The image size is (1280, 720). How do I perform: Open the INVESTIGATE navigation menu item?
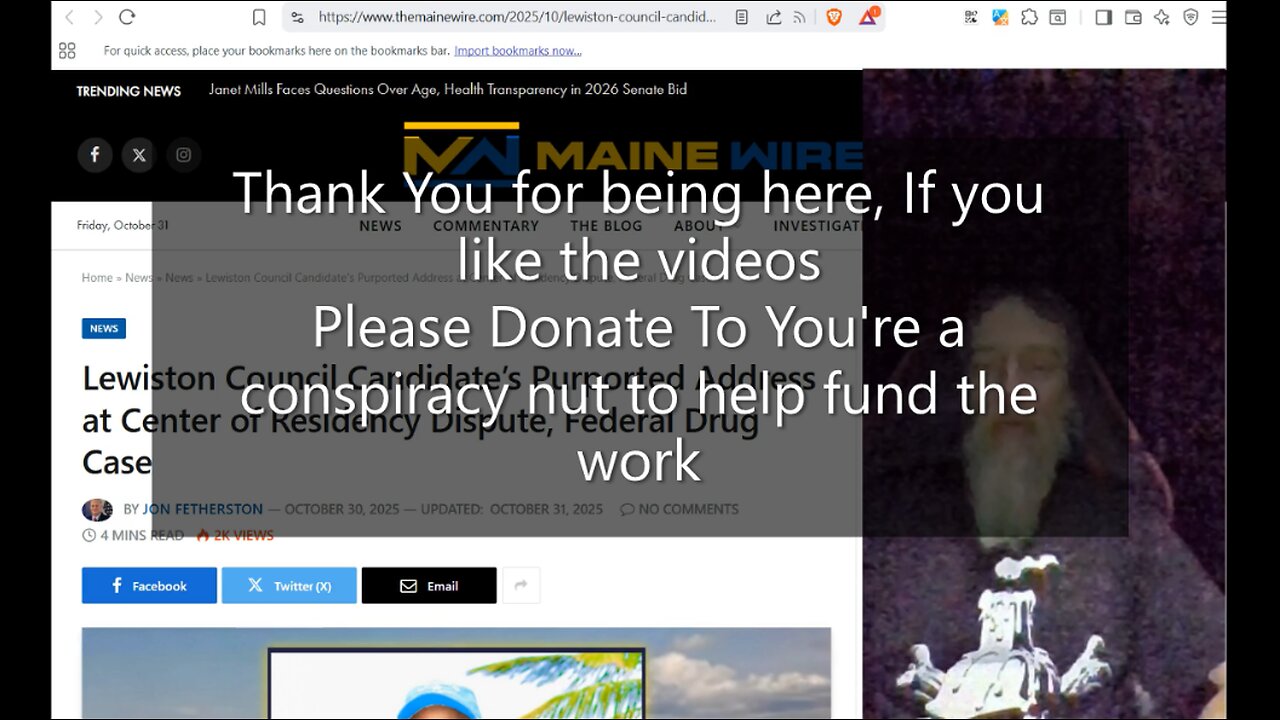[x=818, y=226]
